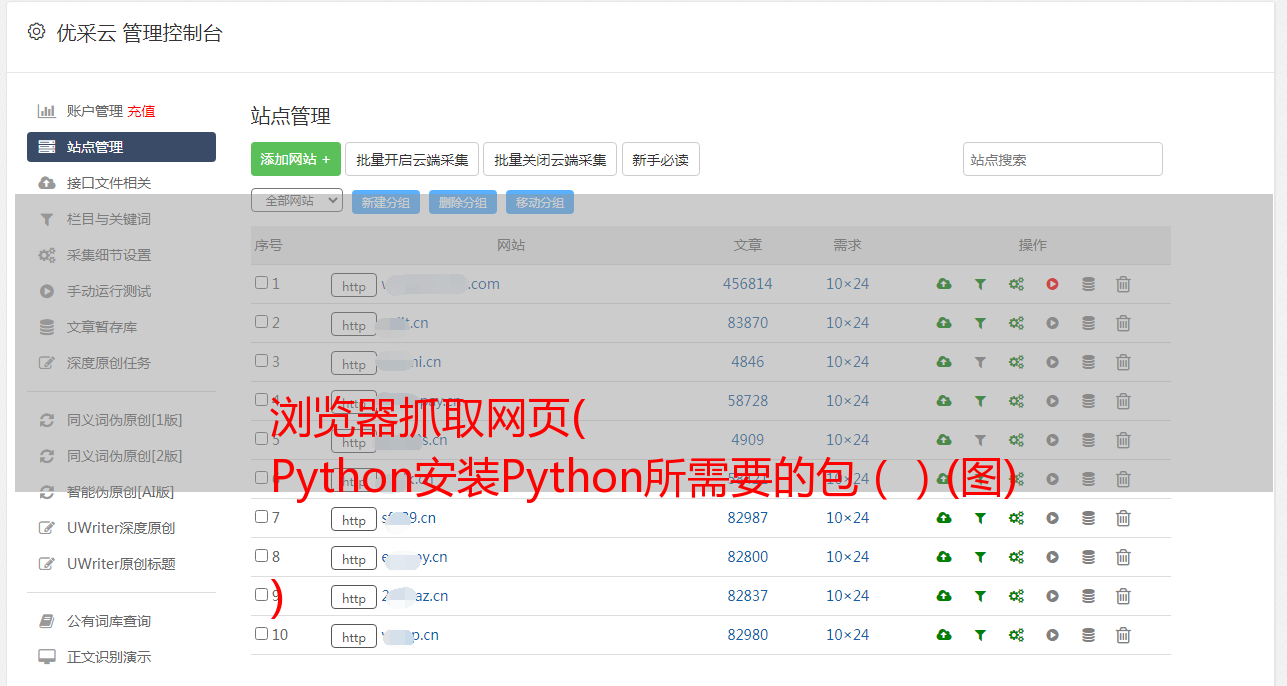The image size is (1287, 686).
Task: Open UWriter深度原创 in the sidebar
Action: pyautogui.click(x=121, y=528)
